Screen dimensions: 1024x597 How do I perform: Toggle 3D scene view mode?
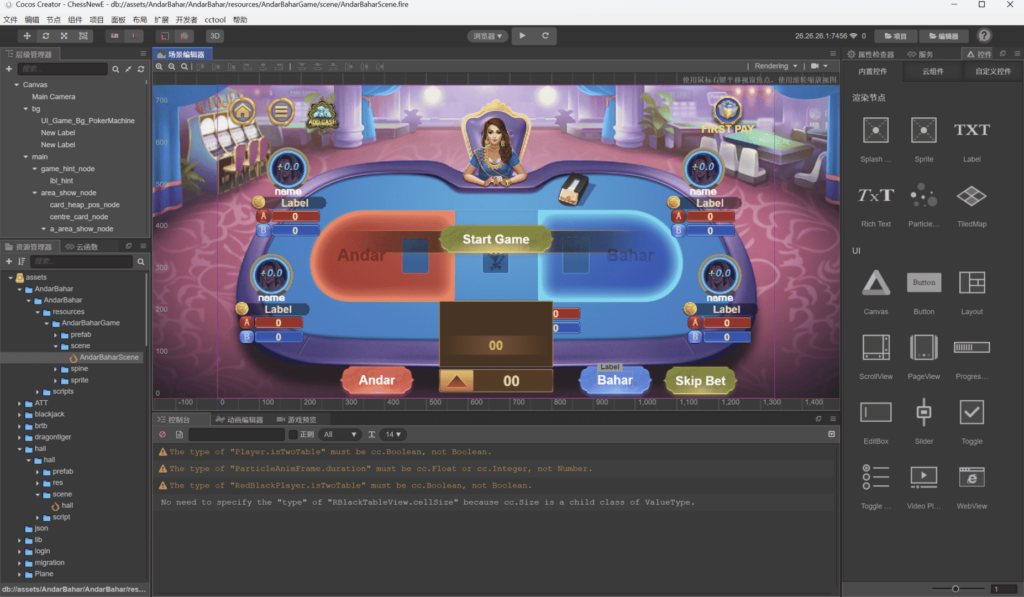point(213,35)
